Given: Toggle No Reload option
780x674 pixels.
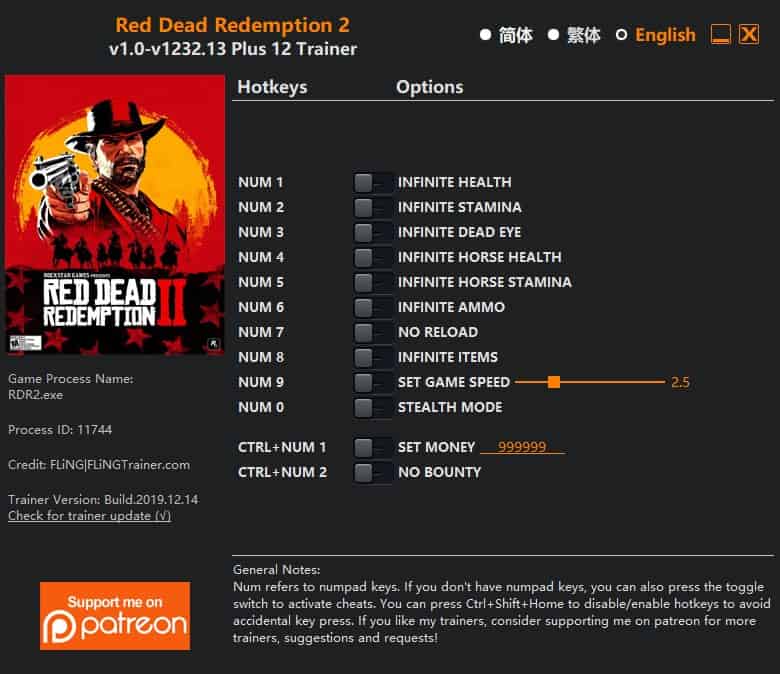Looking at the screenshot, I should coord(372,332).
